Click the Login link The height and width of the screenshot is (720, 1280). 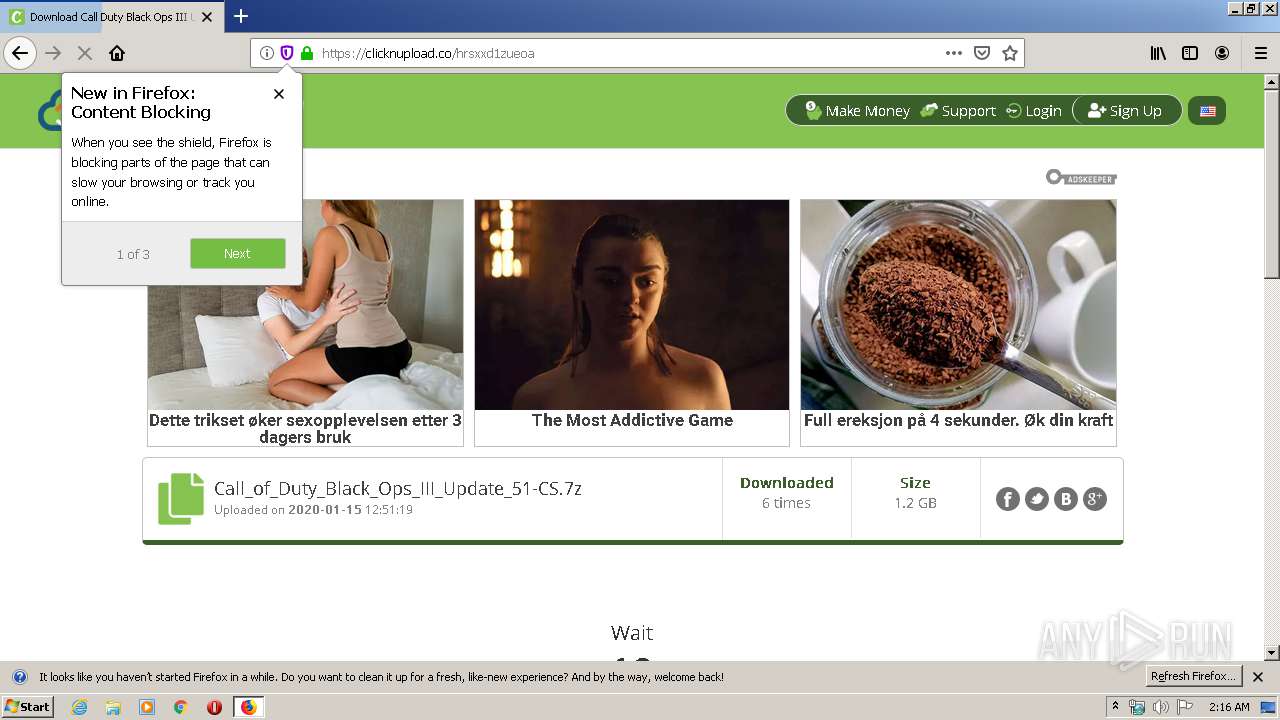(x=1034, y=111)
